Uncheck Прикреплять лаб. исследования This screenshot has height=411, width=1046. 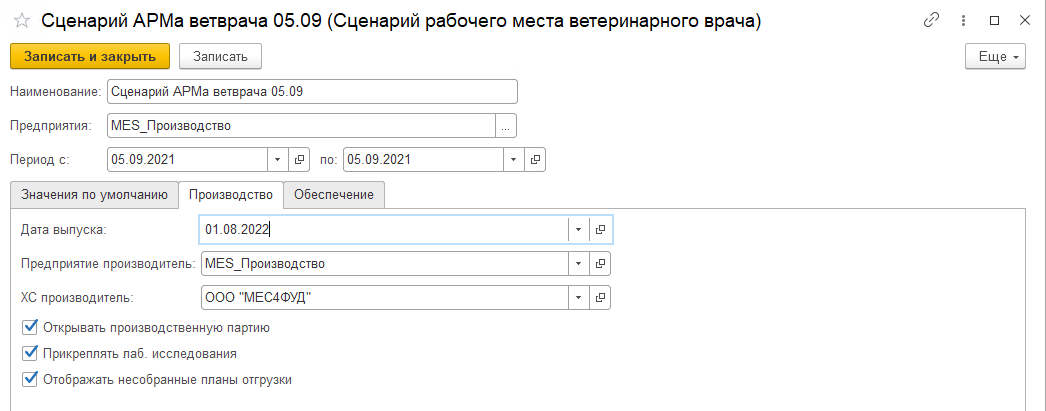[x=28, y=353]
